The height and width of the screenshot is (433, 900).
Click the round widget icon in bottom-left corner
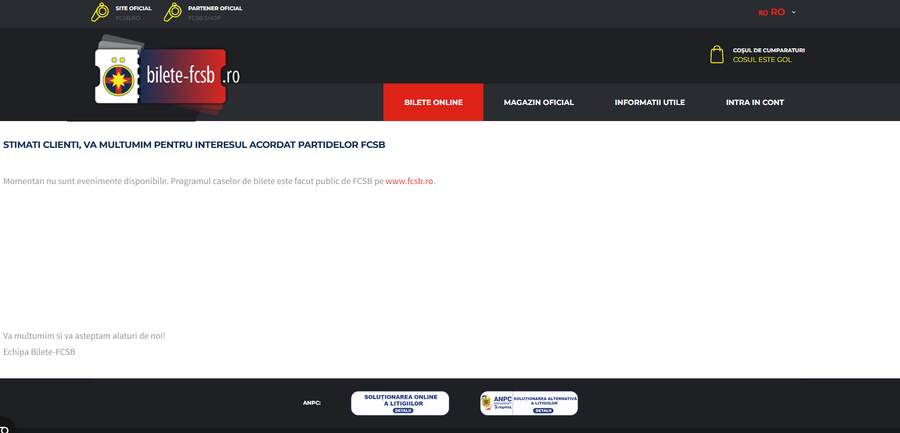[x=4, y=425]
